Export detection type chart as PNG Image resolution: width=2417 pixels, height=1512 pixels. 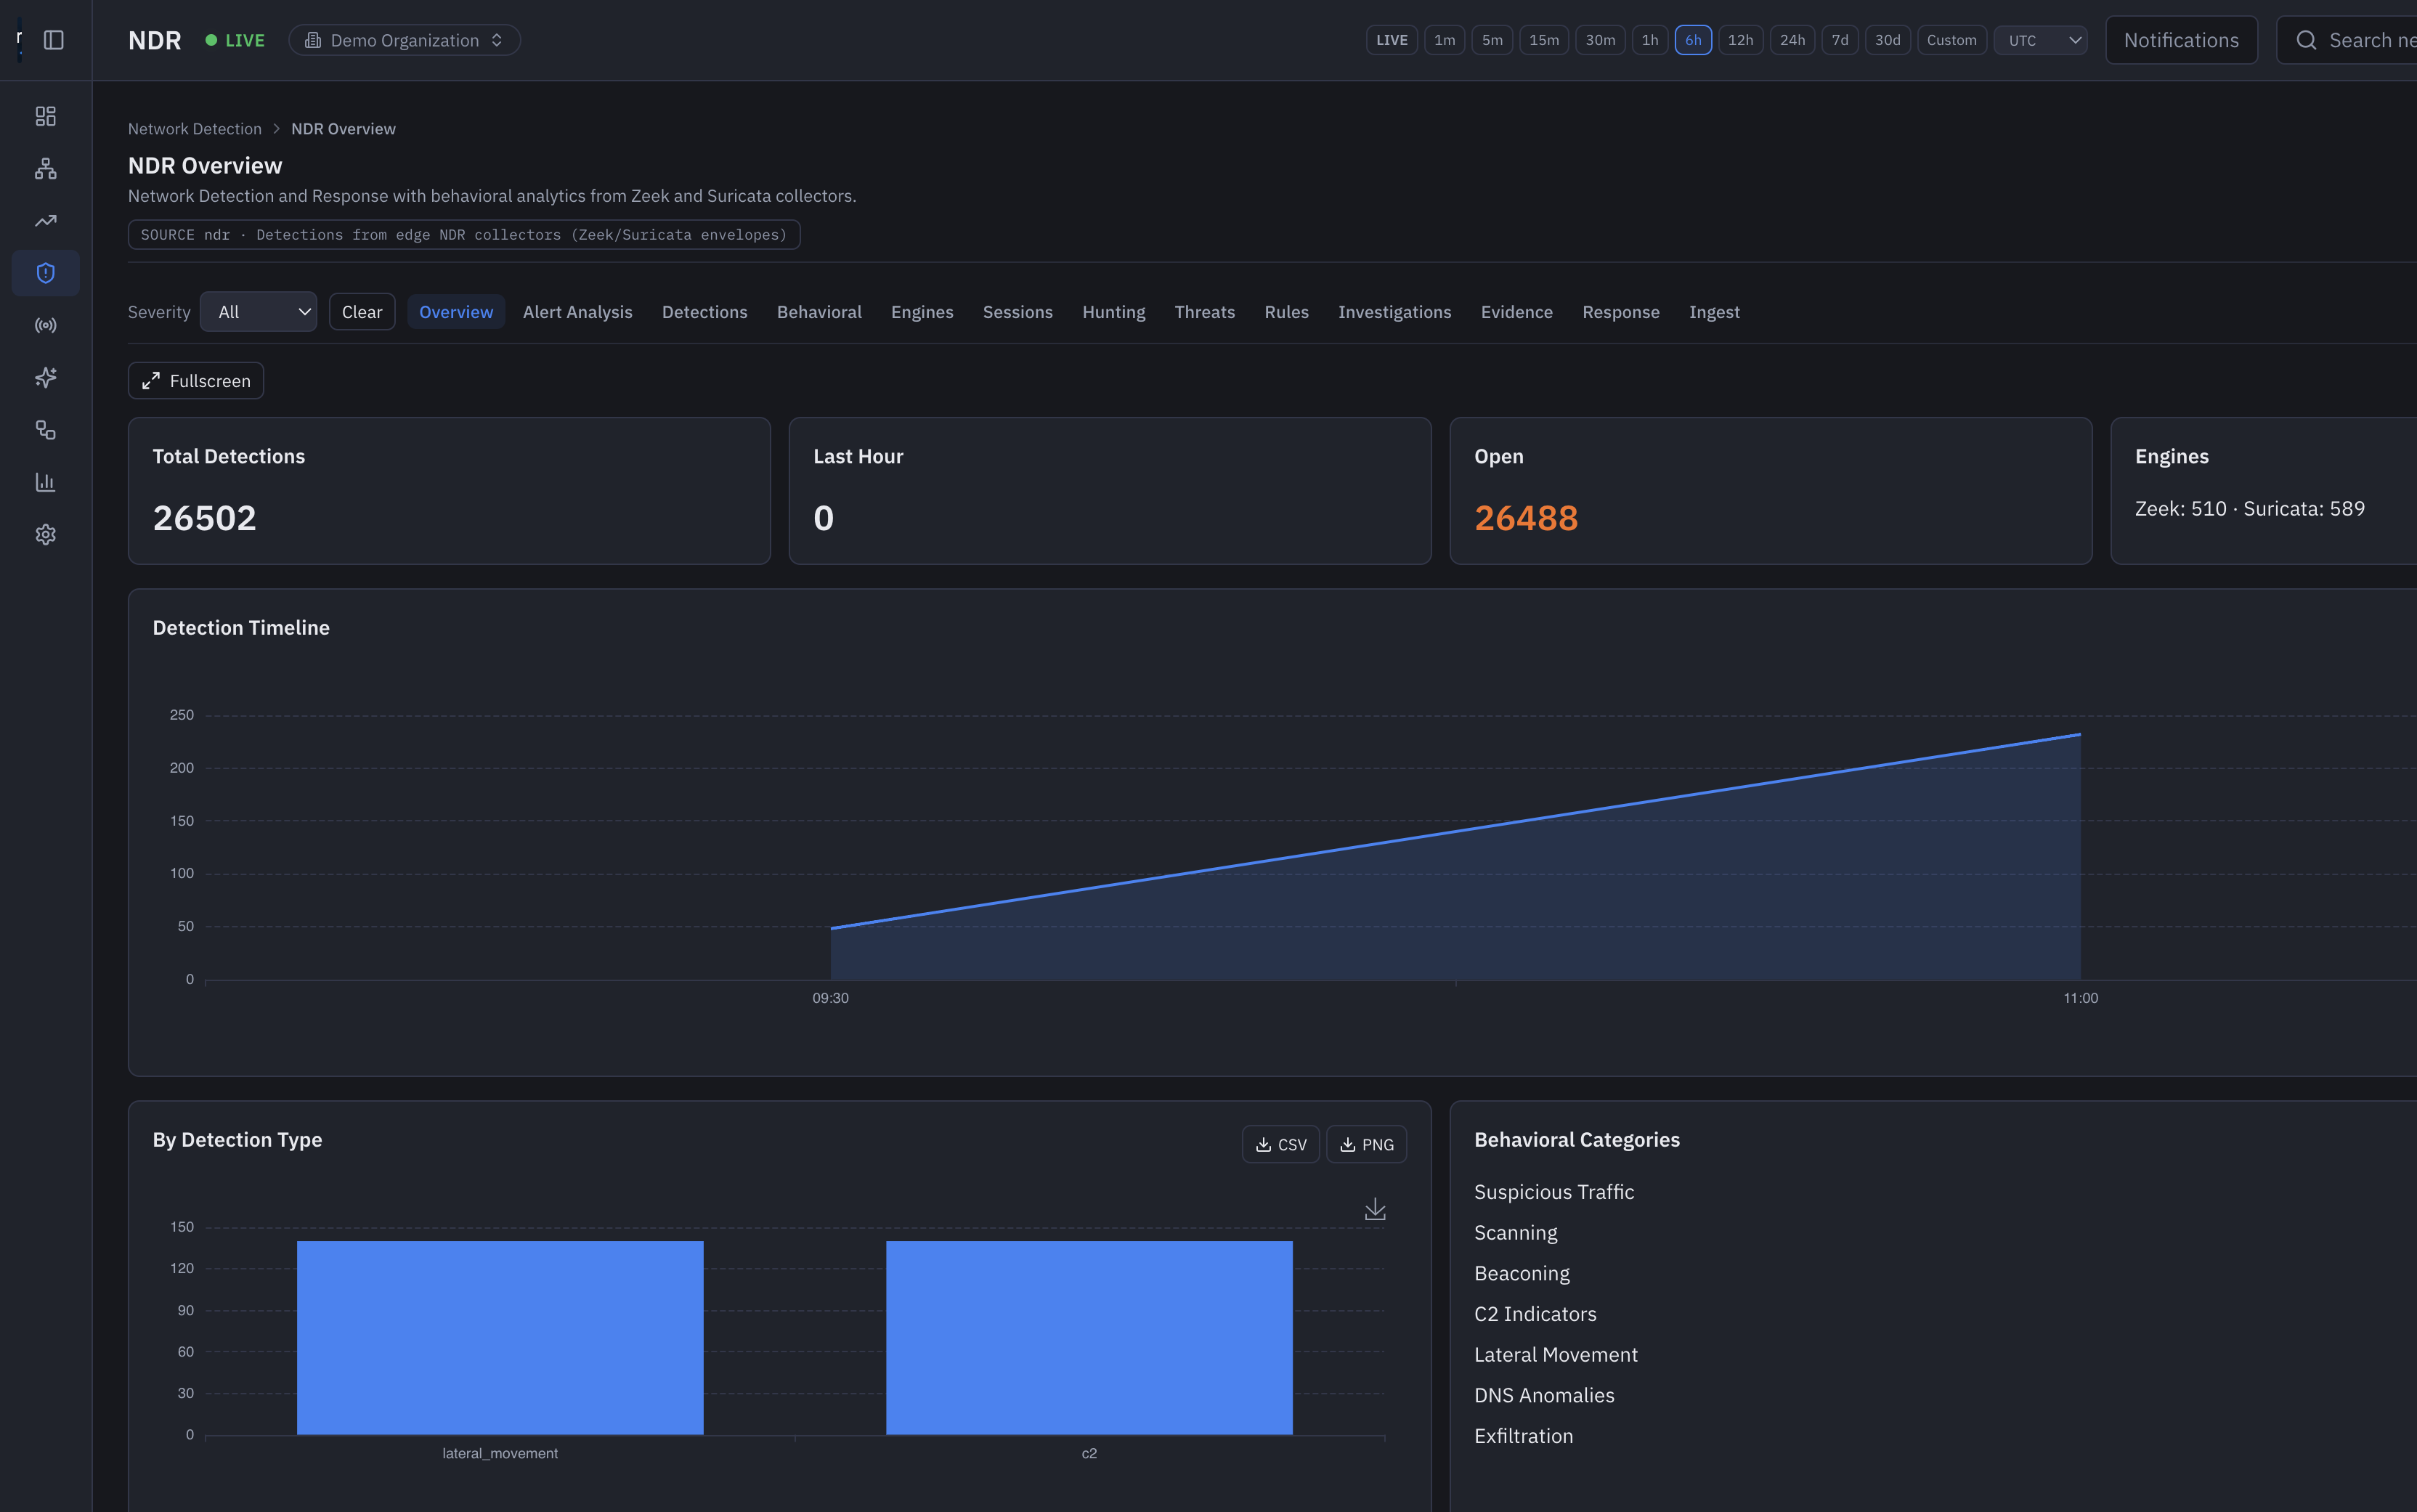[1366, 1144]
